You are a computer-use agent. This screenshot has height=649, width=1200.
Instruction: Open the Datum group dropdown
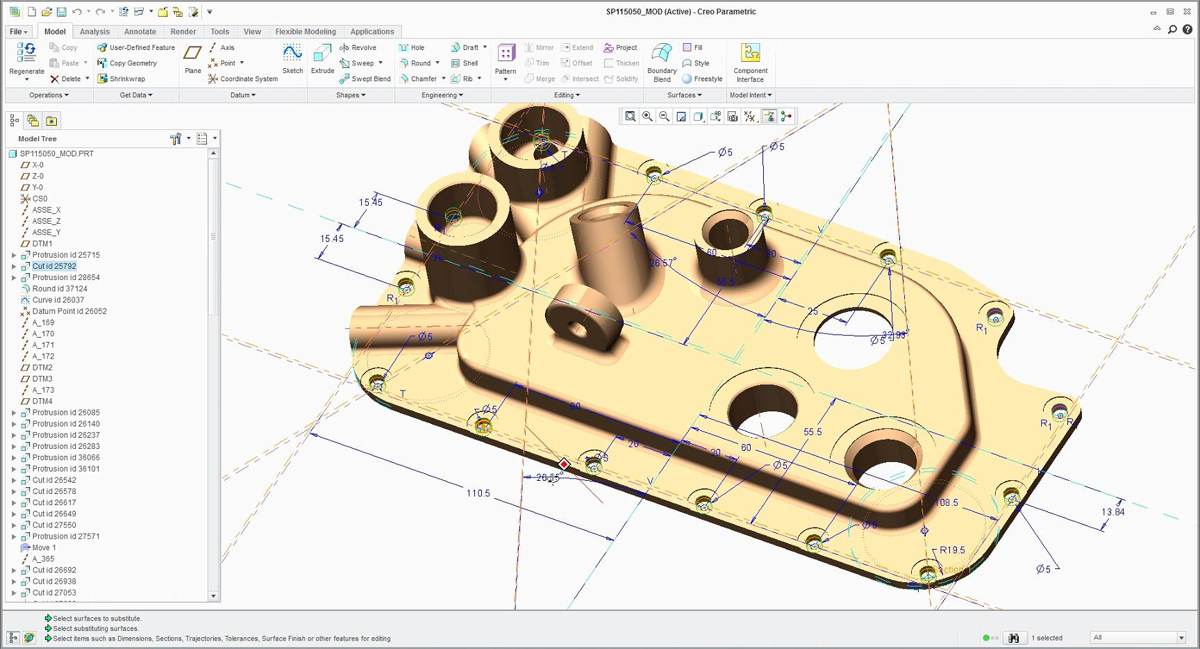(242, 95)
